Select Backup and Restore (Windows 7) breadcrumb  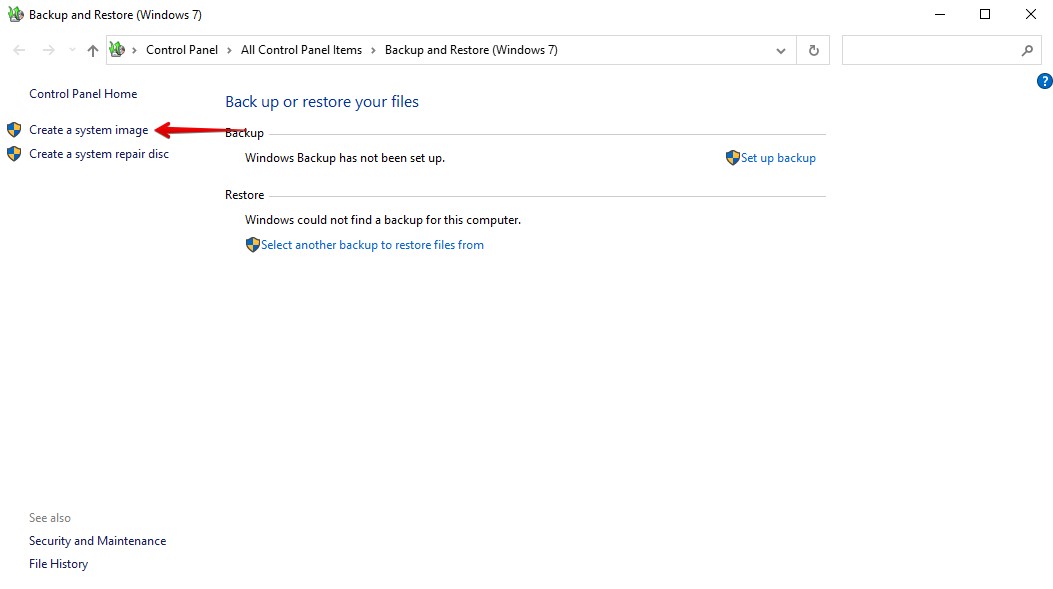click(x=471, y=50)
